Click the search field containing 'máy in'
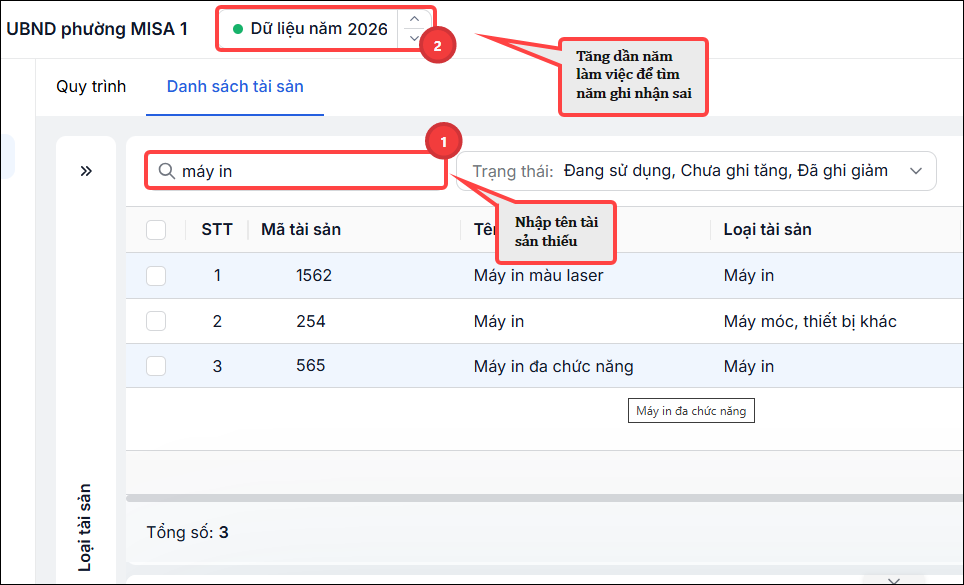This screenshot has height=585, width=964. point(296,171)
